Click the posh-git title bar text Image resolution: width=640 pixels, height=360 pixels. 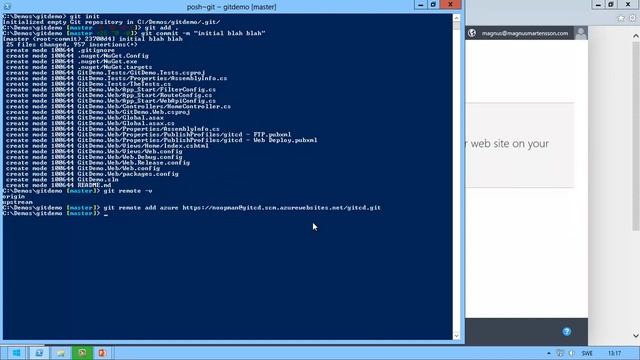point(231,7)
